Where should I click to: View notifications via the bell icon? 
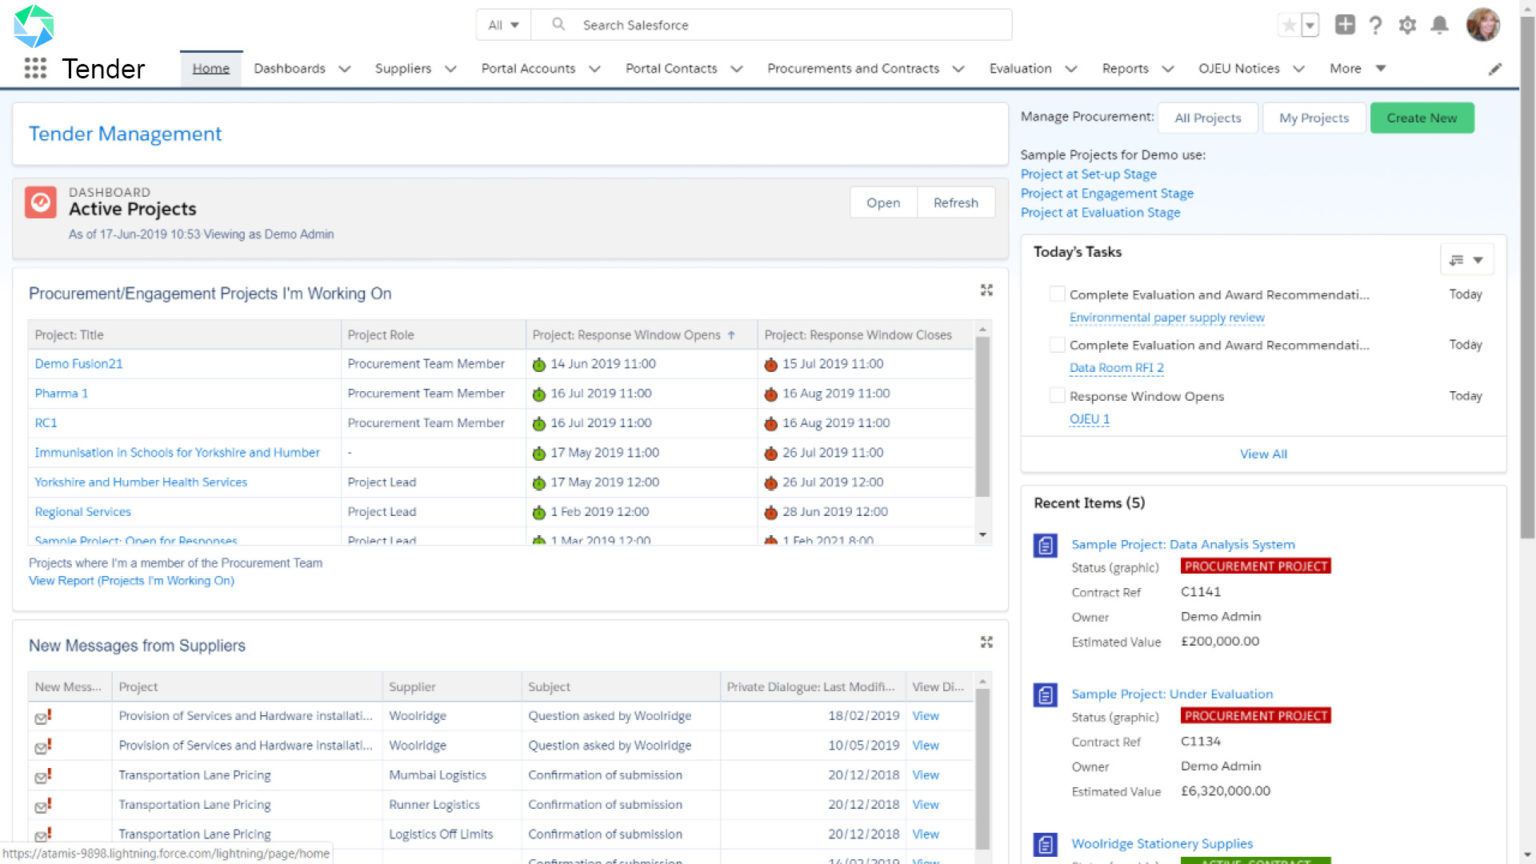pyautogui.click(x=1440, y=25)
